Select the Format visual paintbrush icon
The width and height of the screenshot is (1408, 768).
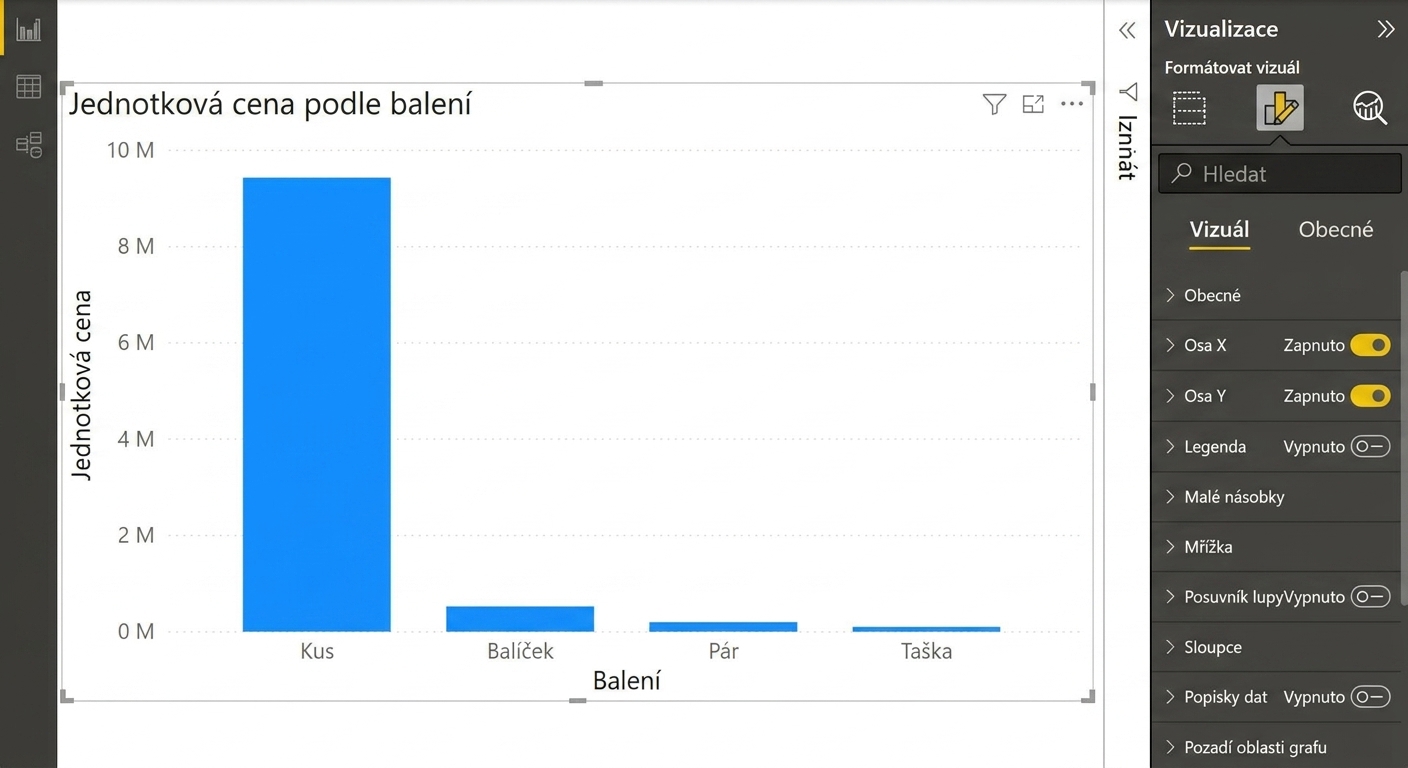click(1280, 108)
